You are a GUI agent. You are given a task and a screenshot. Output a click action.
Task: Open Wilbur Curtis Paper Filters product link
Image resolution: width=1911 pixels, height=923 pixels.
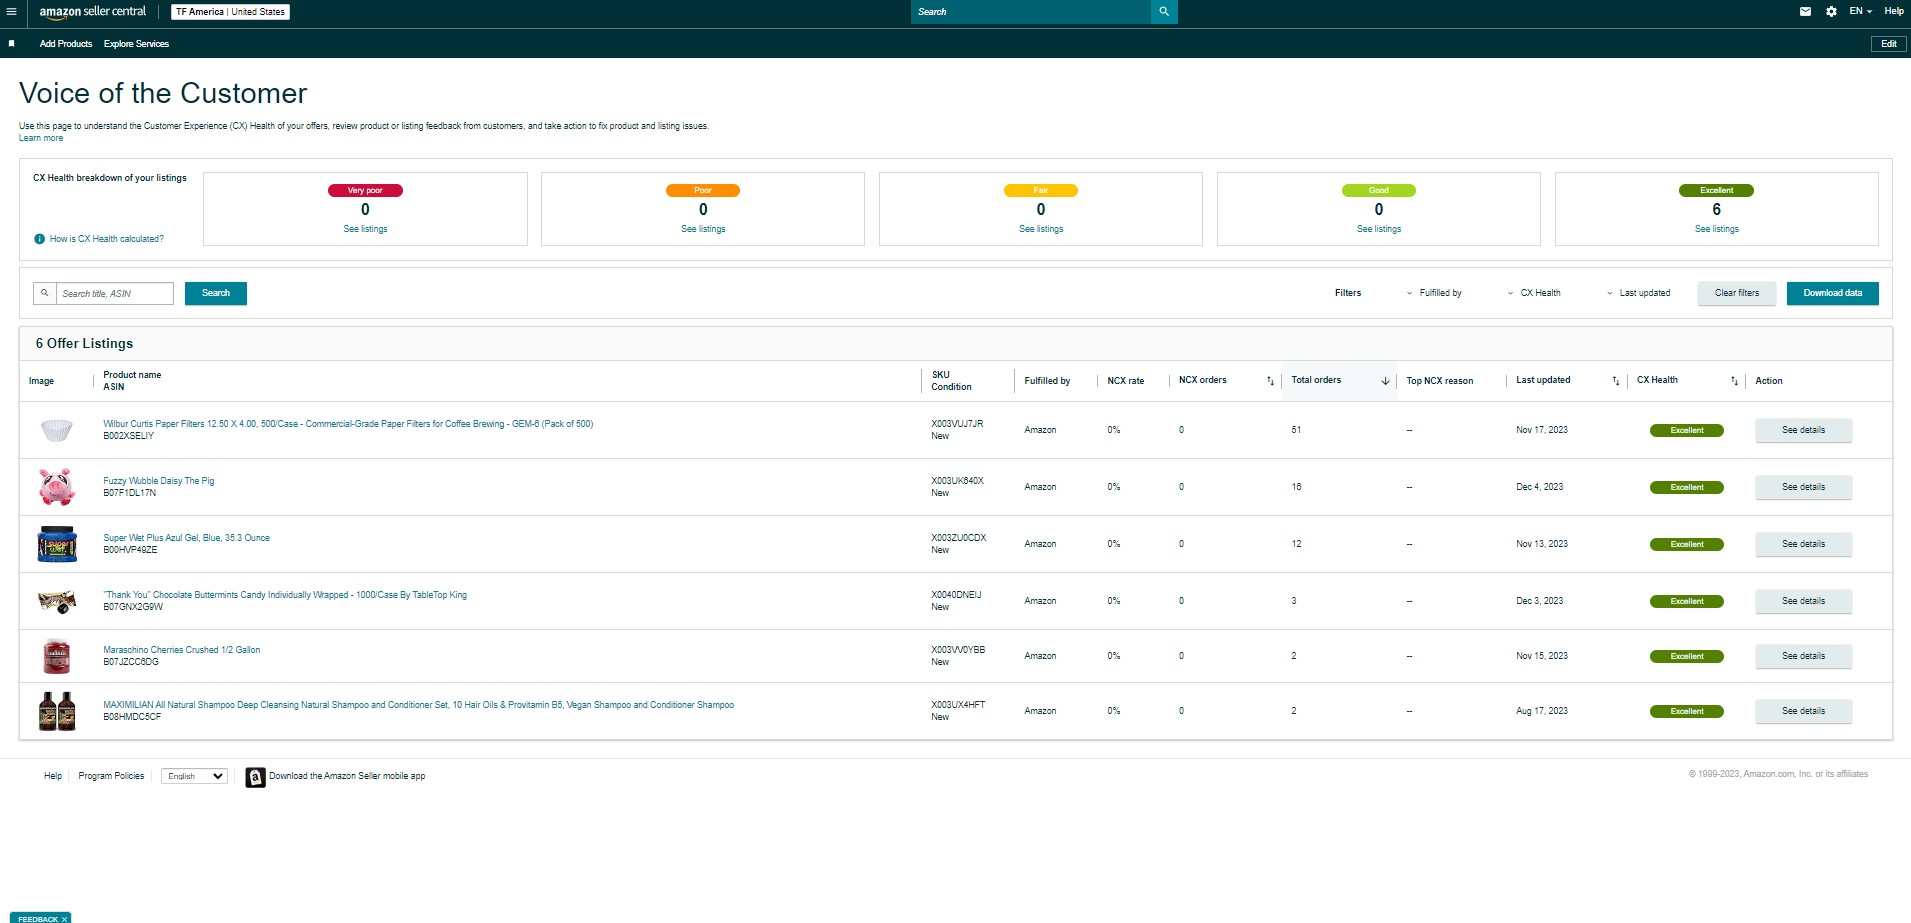(x=348, y=424)
